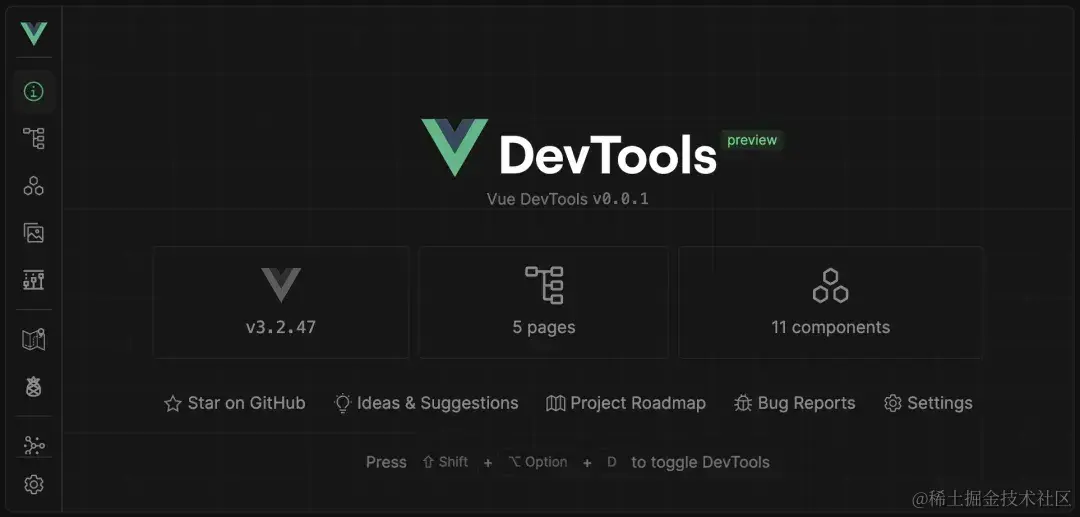Click Star on GitHub link
This screenshot has width=1080, height=517.
(235, 403)
